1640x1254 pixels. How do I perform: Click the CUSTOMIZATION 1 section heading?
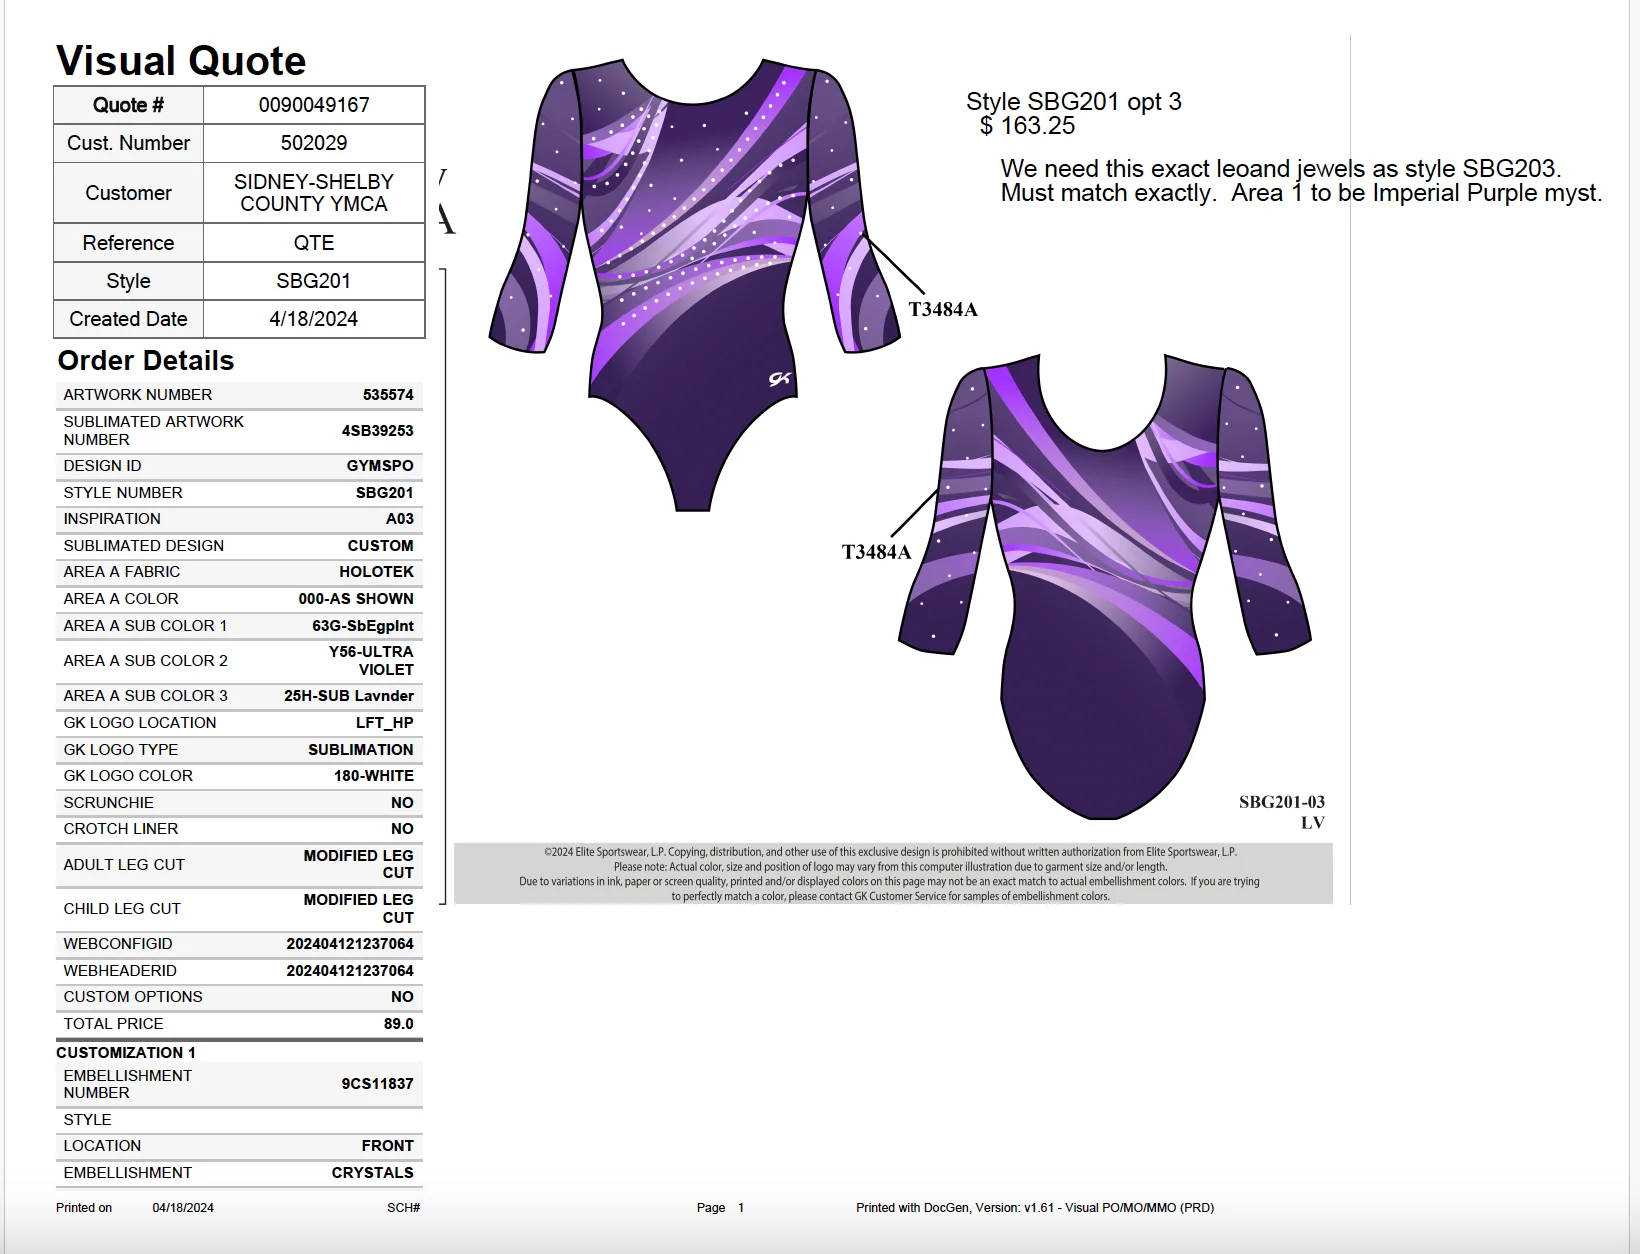(x=126, y=1053)
